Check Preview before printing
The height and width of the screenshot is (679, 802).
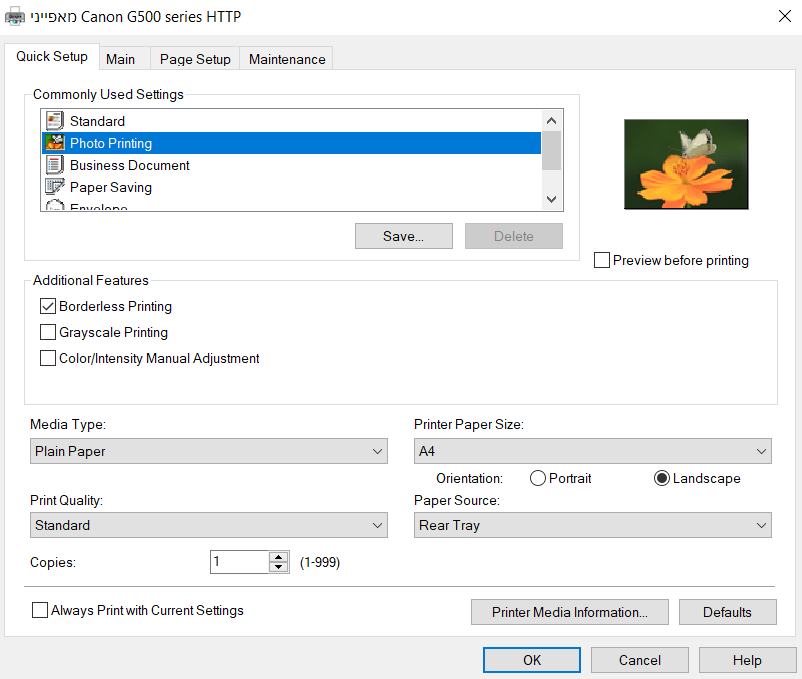[602, 261]
